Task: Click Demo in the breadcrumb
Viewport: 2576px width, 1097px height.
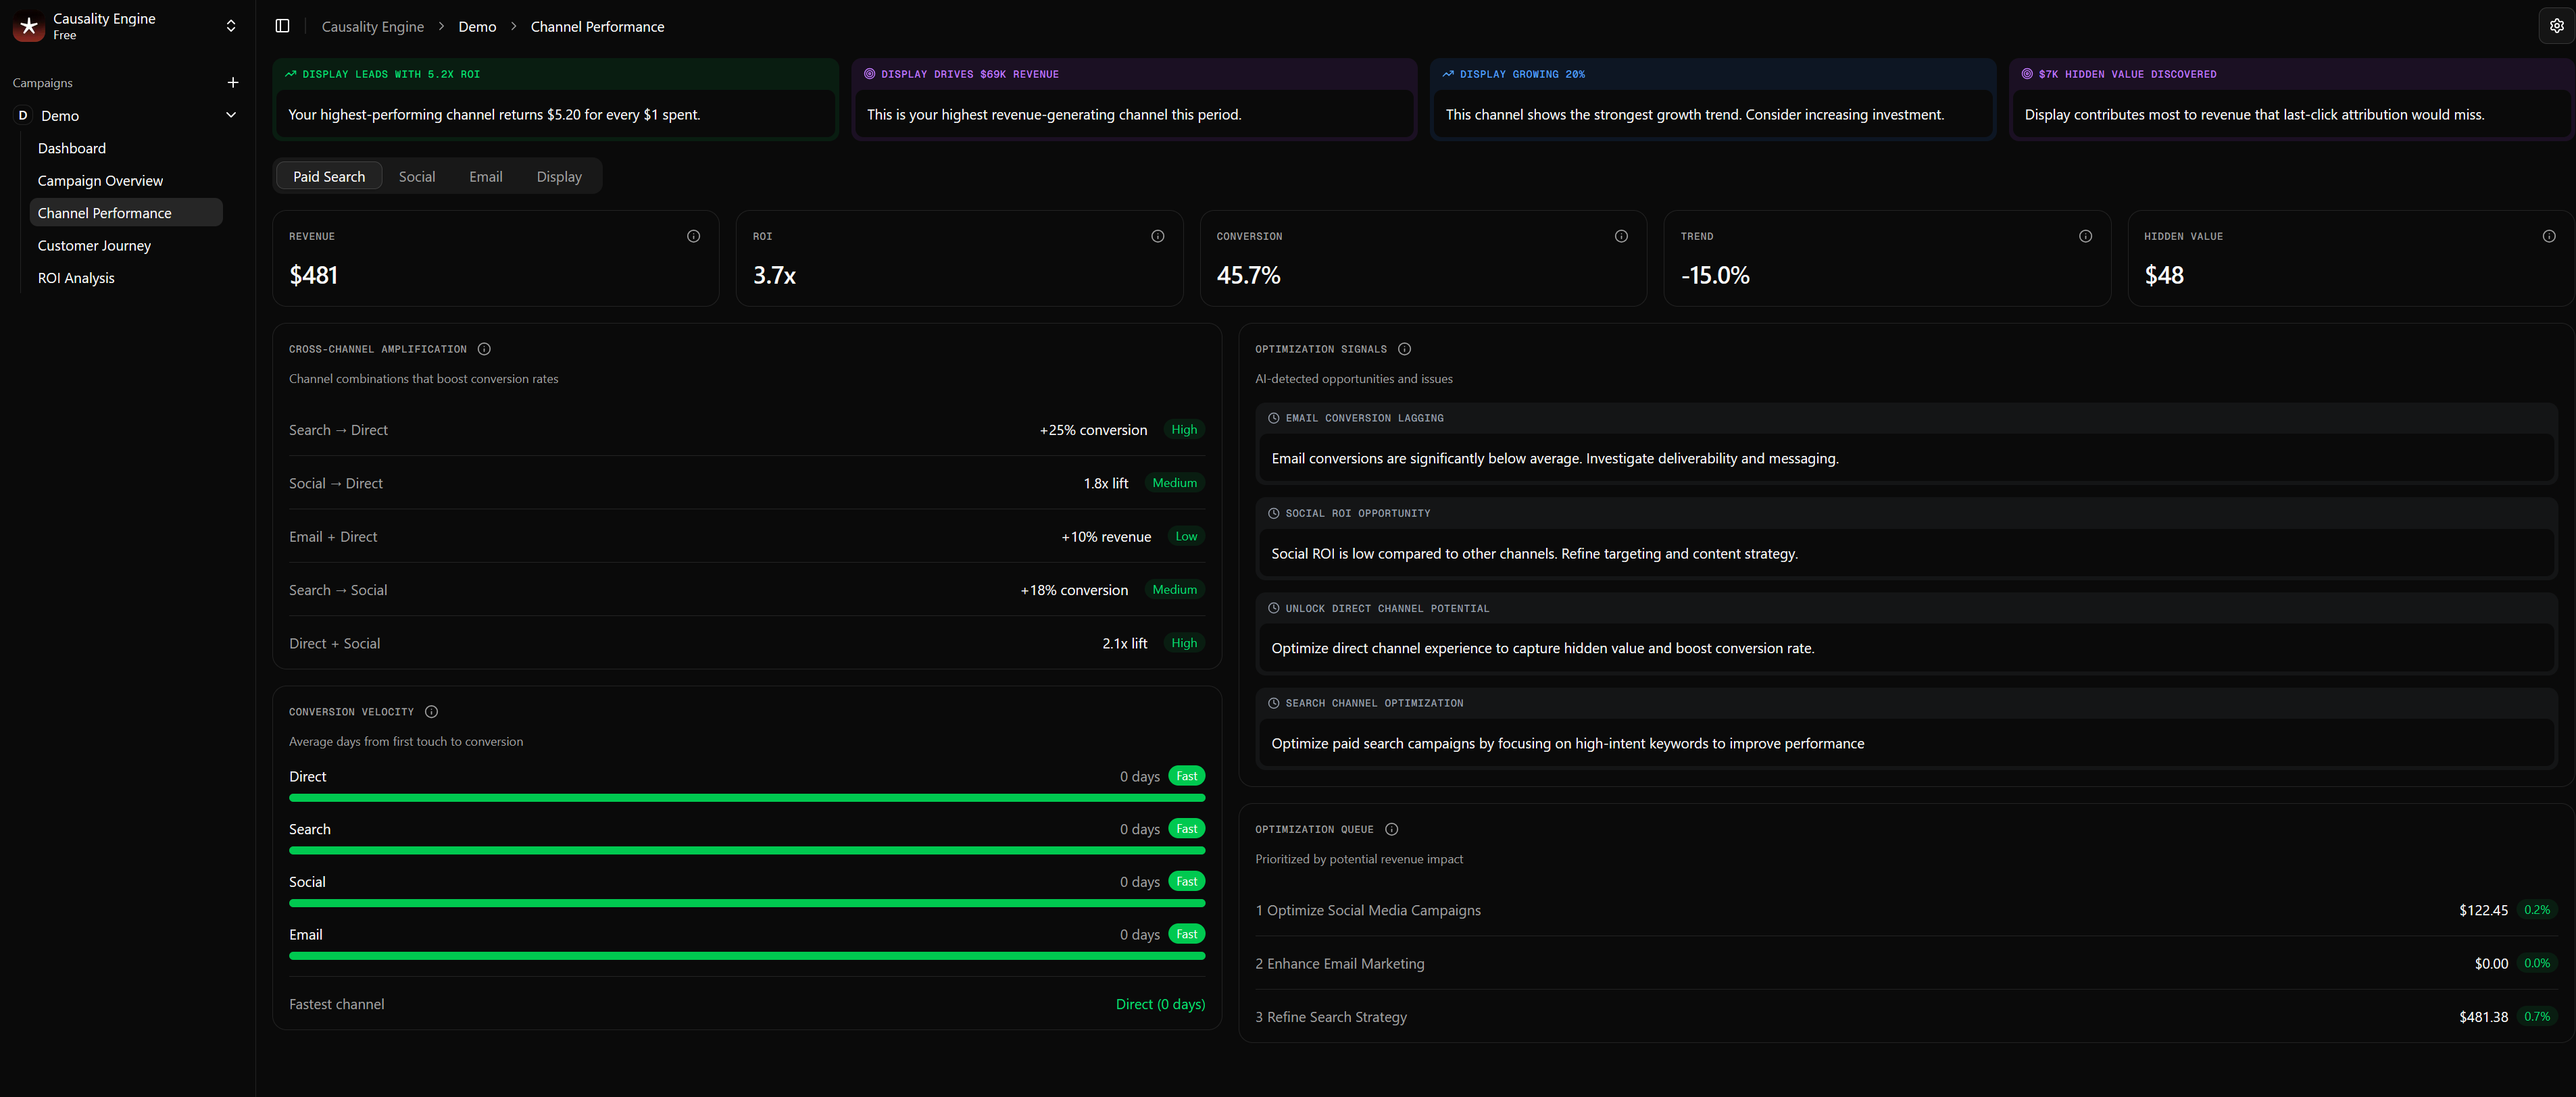Action: (477, 27)
